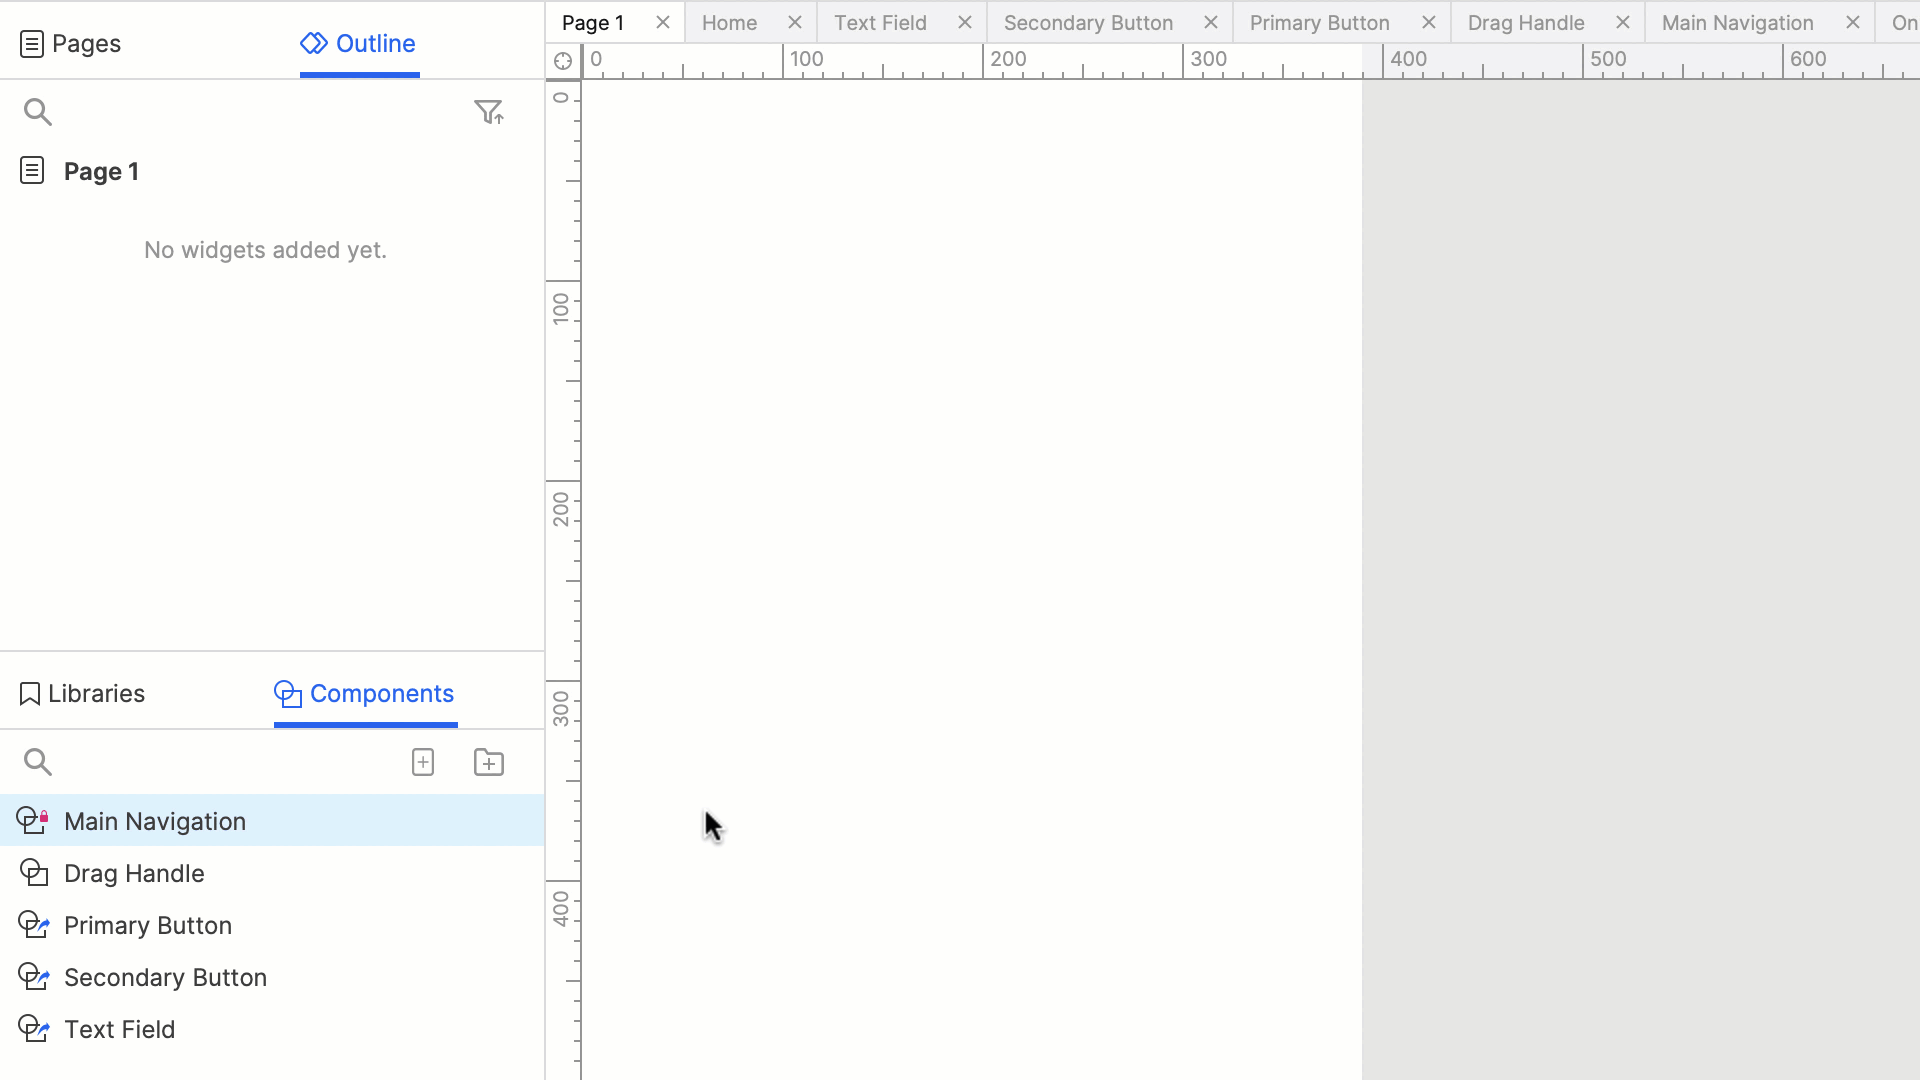Select Page 1 in the Outline
This screenshot has height=1080, width=1920.
pyautogui.click(x=101, y=172)
